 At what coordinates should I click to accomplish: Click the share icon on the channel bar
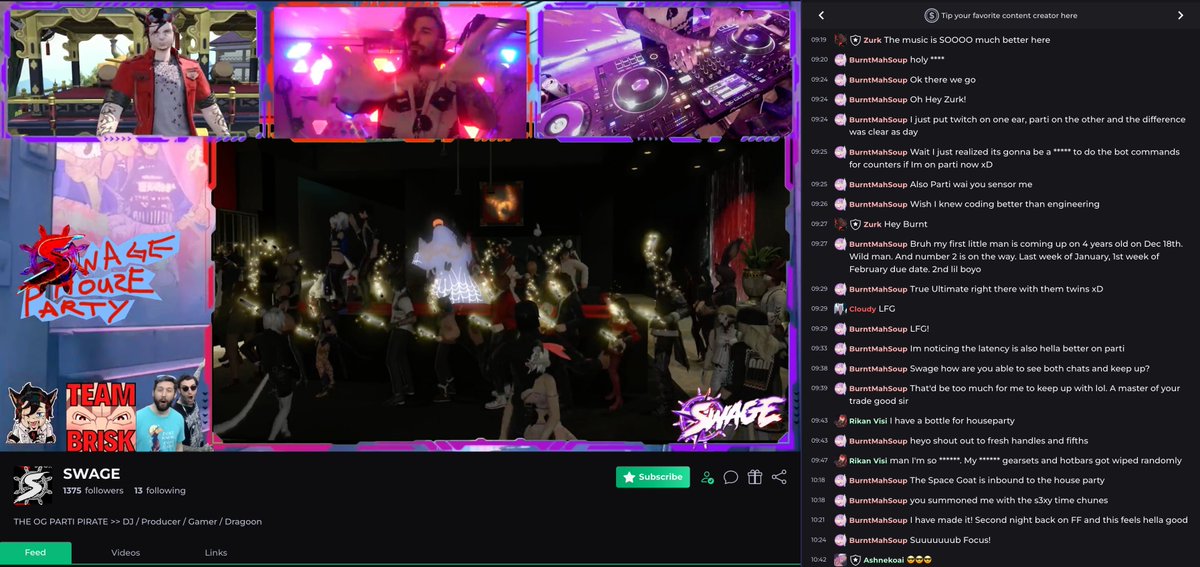779,477
